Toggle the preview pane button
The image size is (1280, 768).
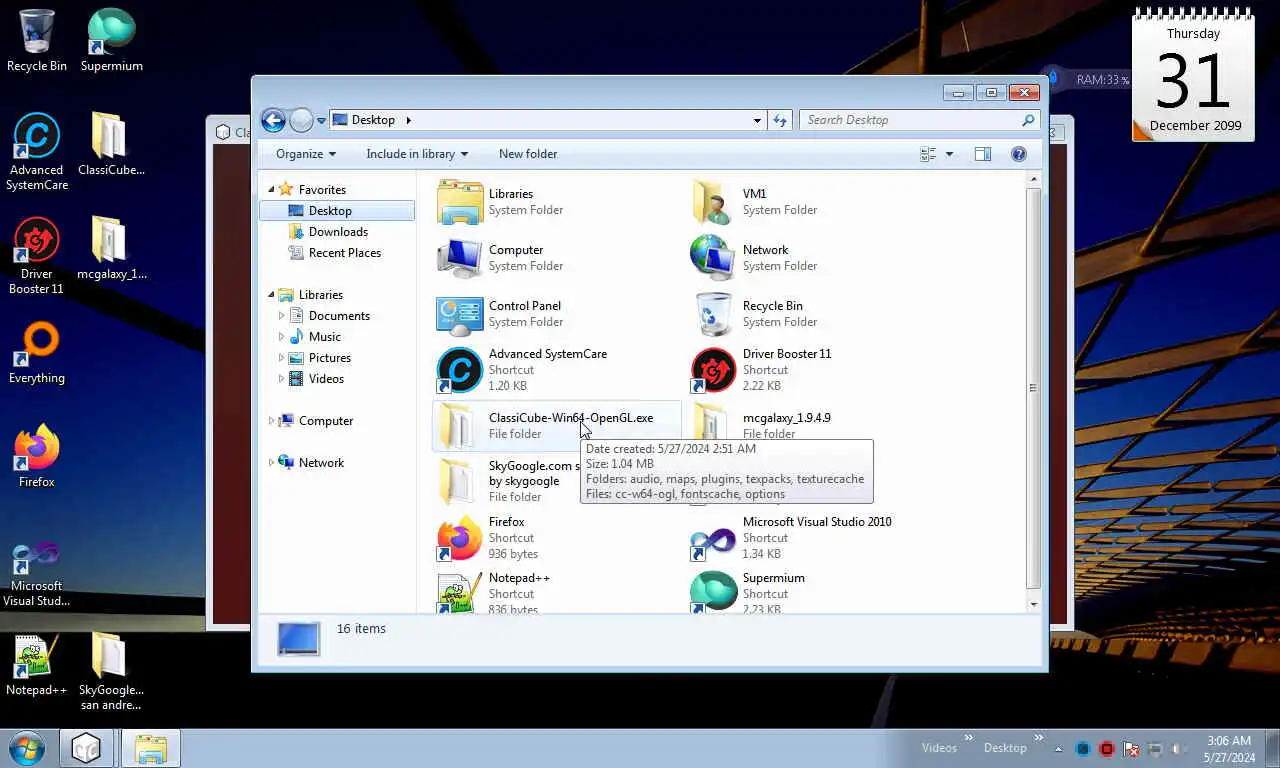coord(983,154)
